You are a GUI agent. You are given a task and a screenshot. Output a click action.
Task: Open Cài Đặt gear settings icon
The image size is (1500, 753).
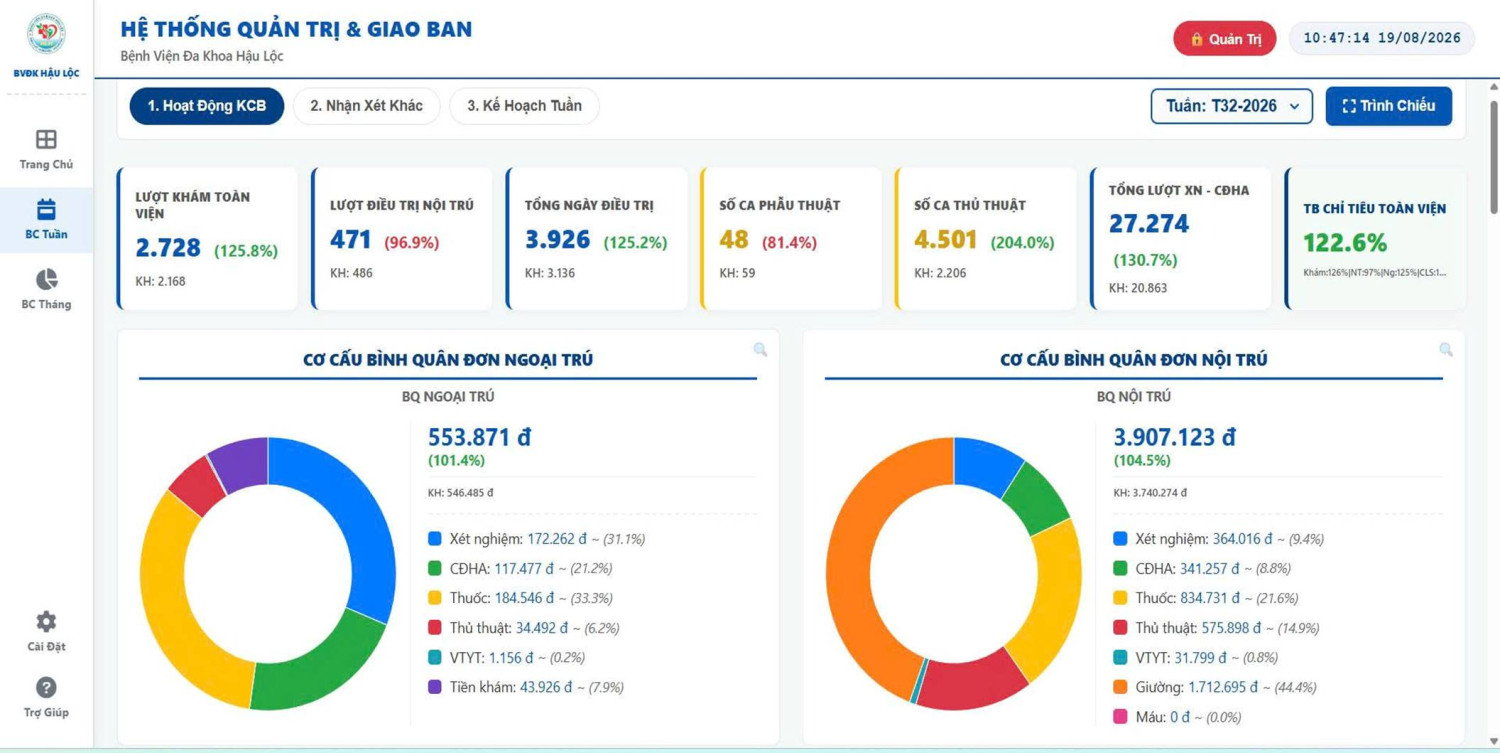[x=46, y=621]
